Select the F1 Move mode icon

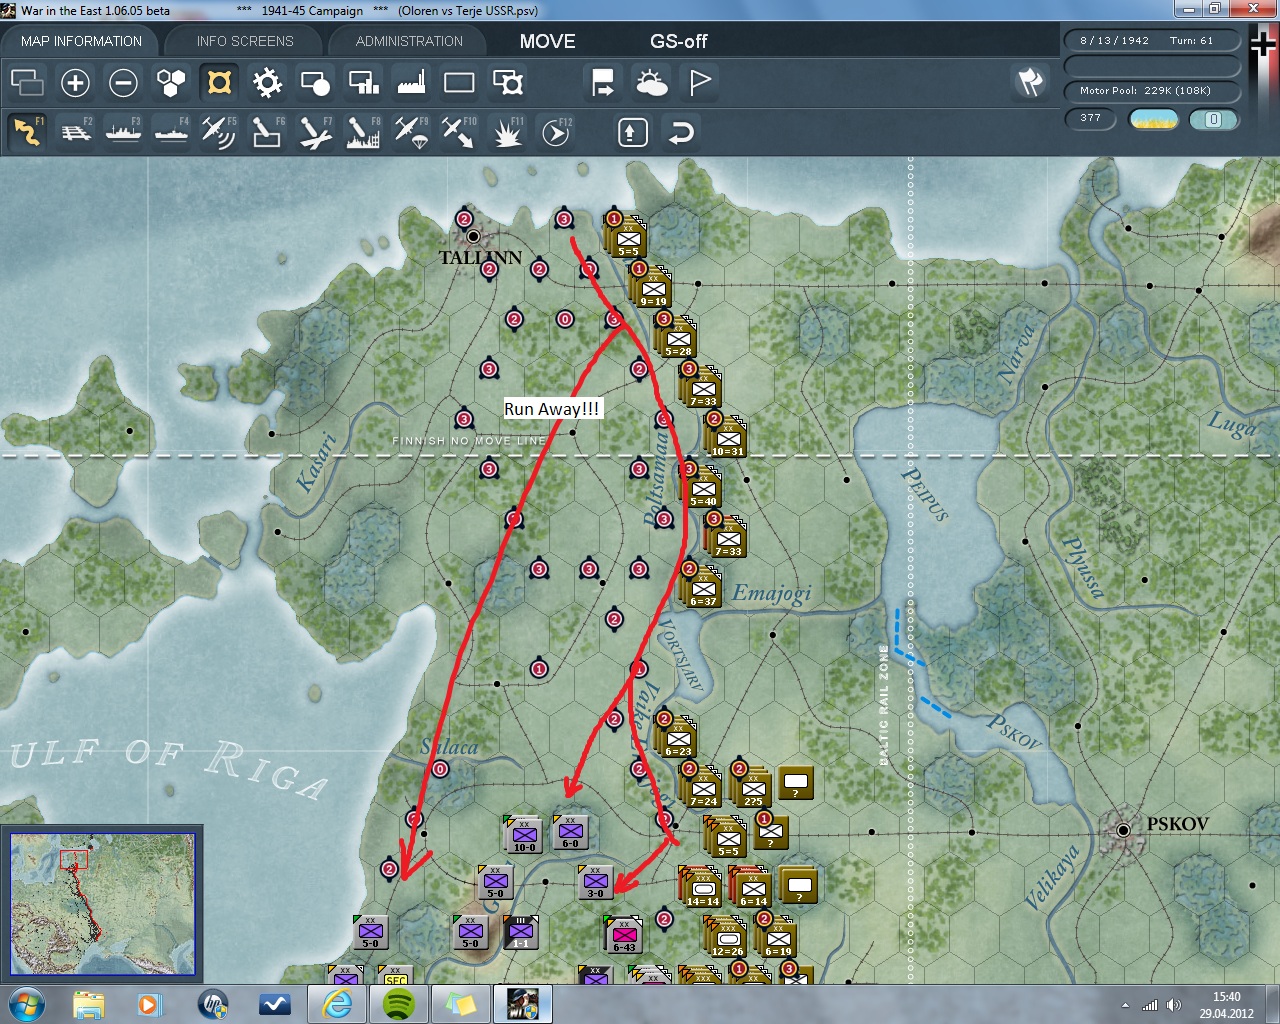pyautogui.click(x=27, y=132)
